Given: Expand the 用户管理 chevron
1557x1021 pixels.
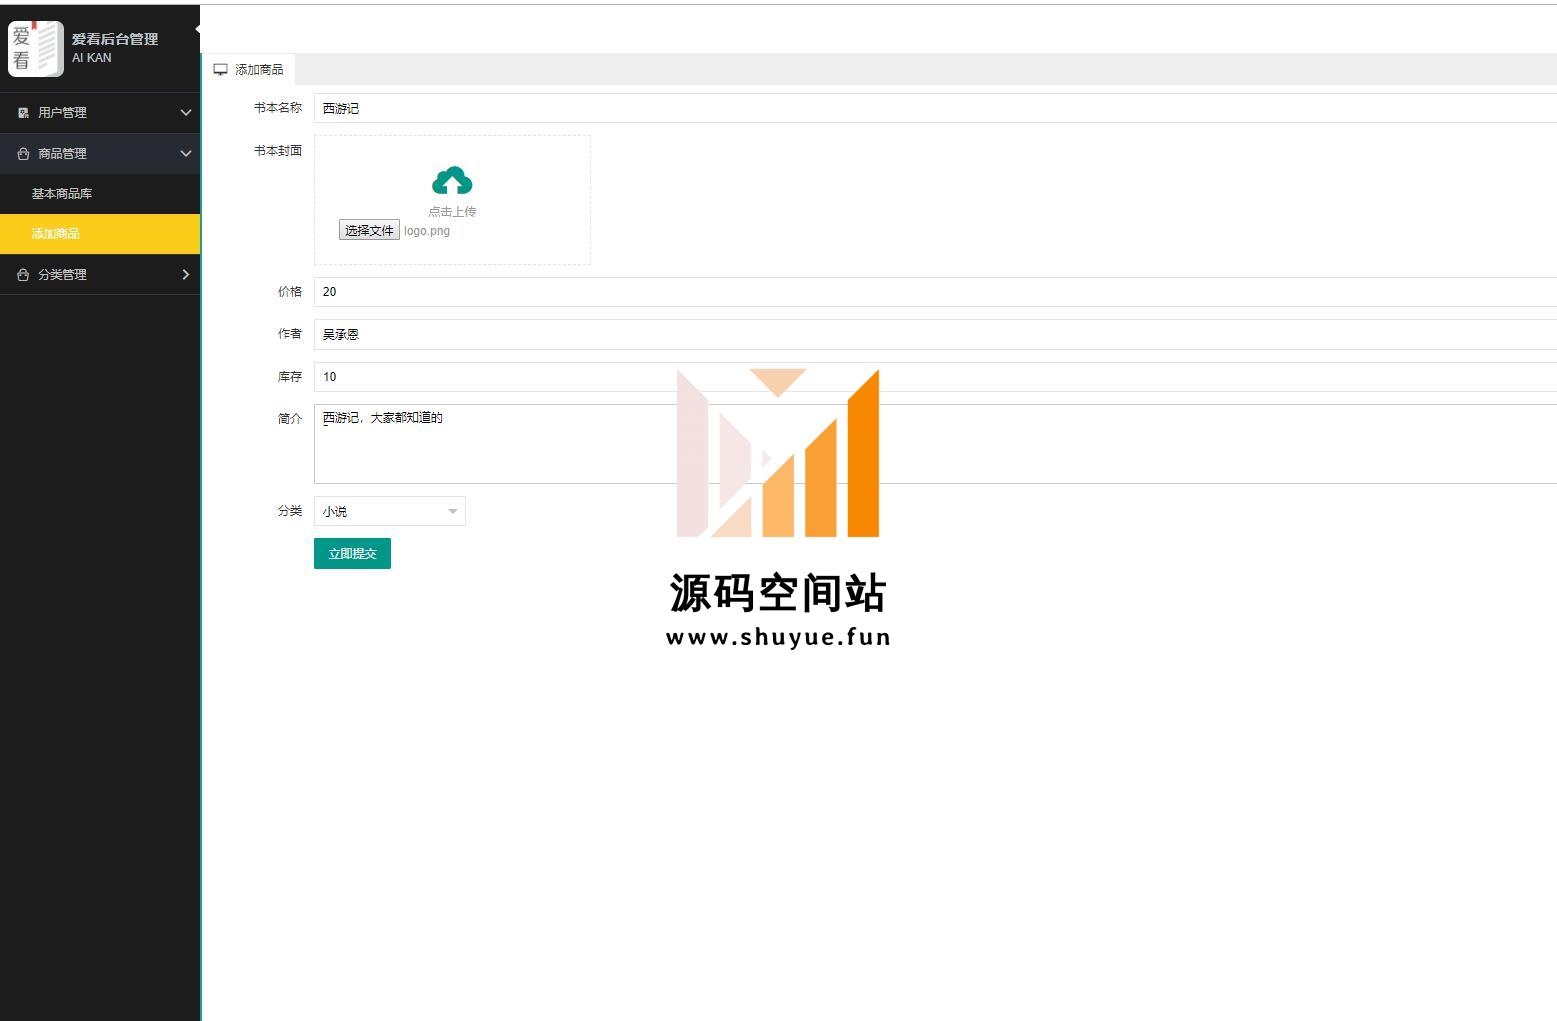Looking at the screenshot, I should 185,113.
